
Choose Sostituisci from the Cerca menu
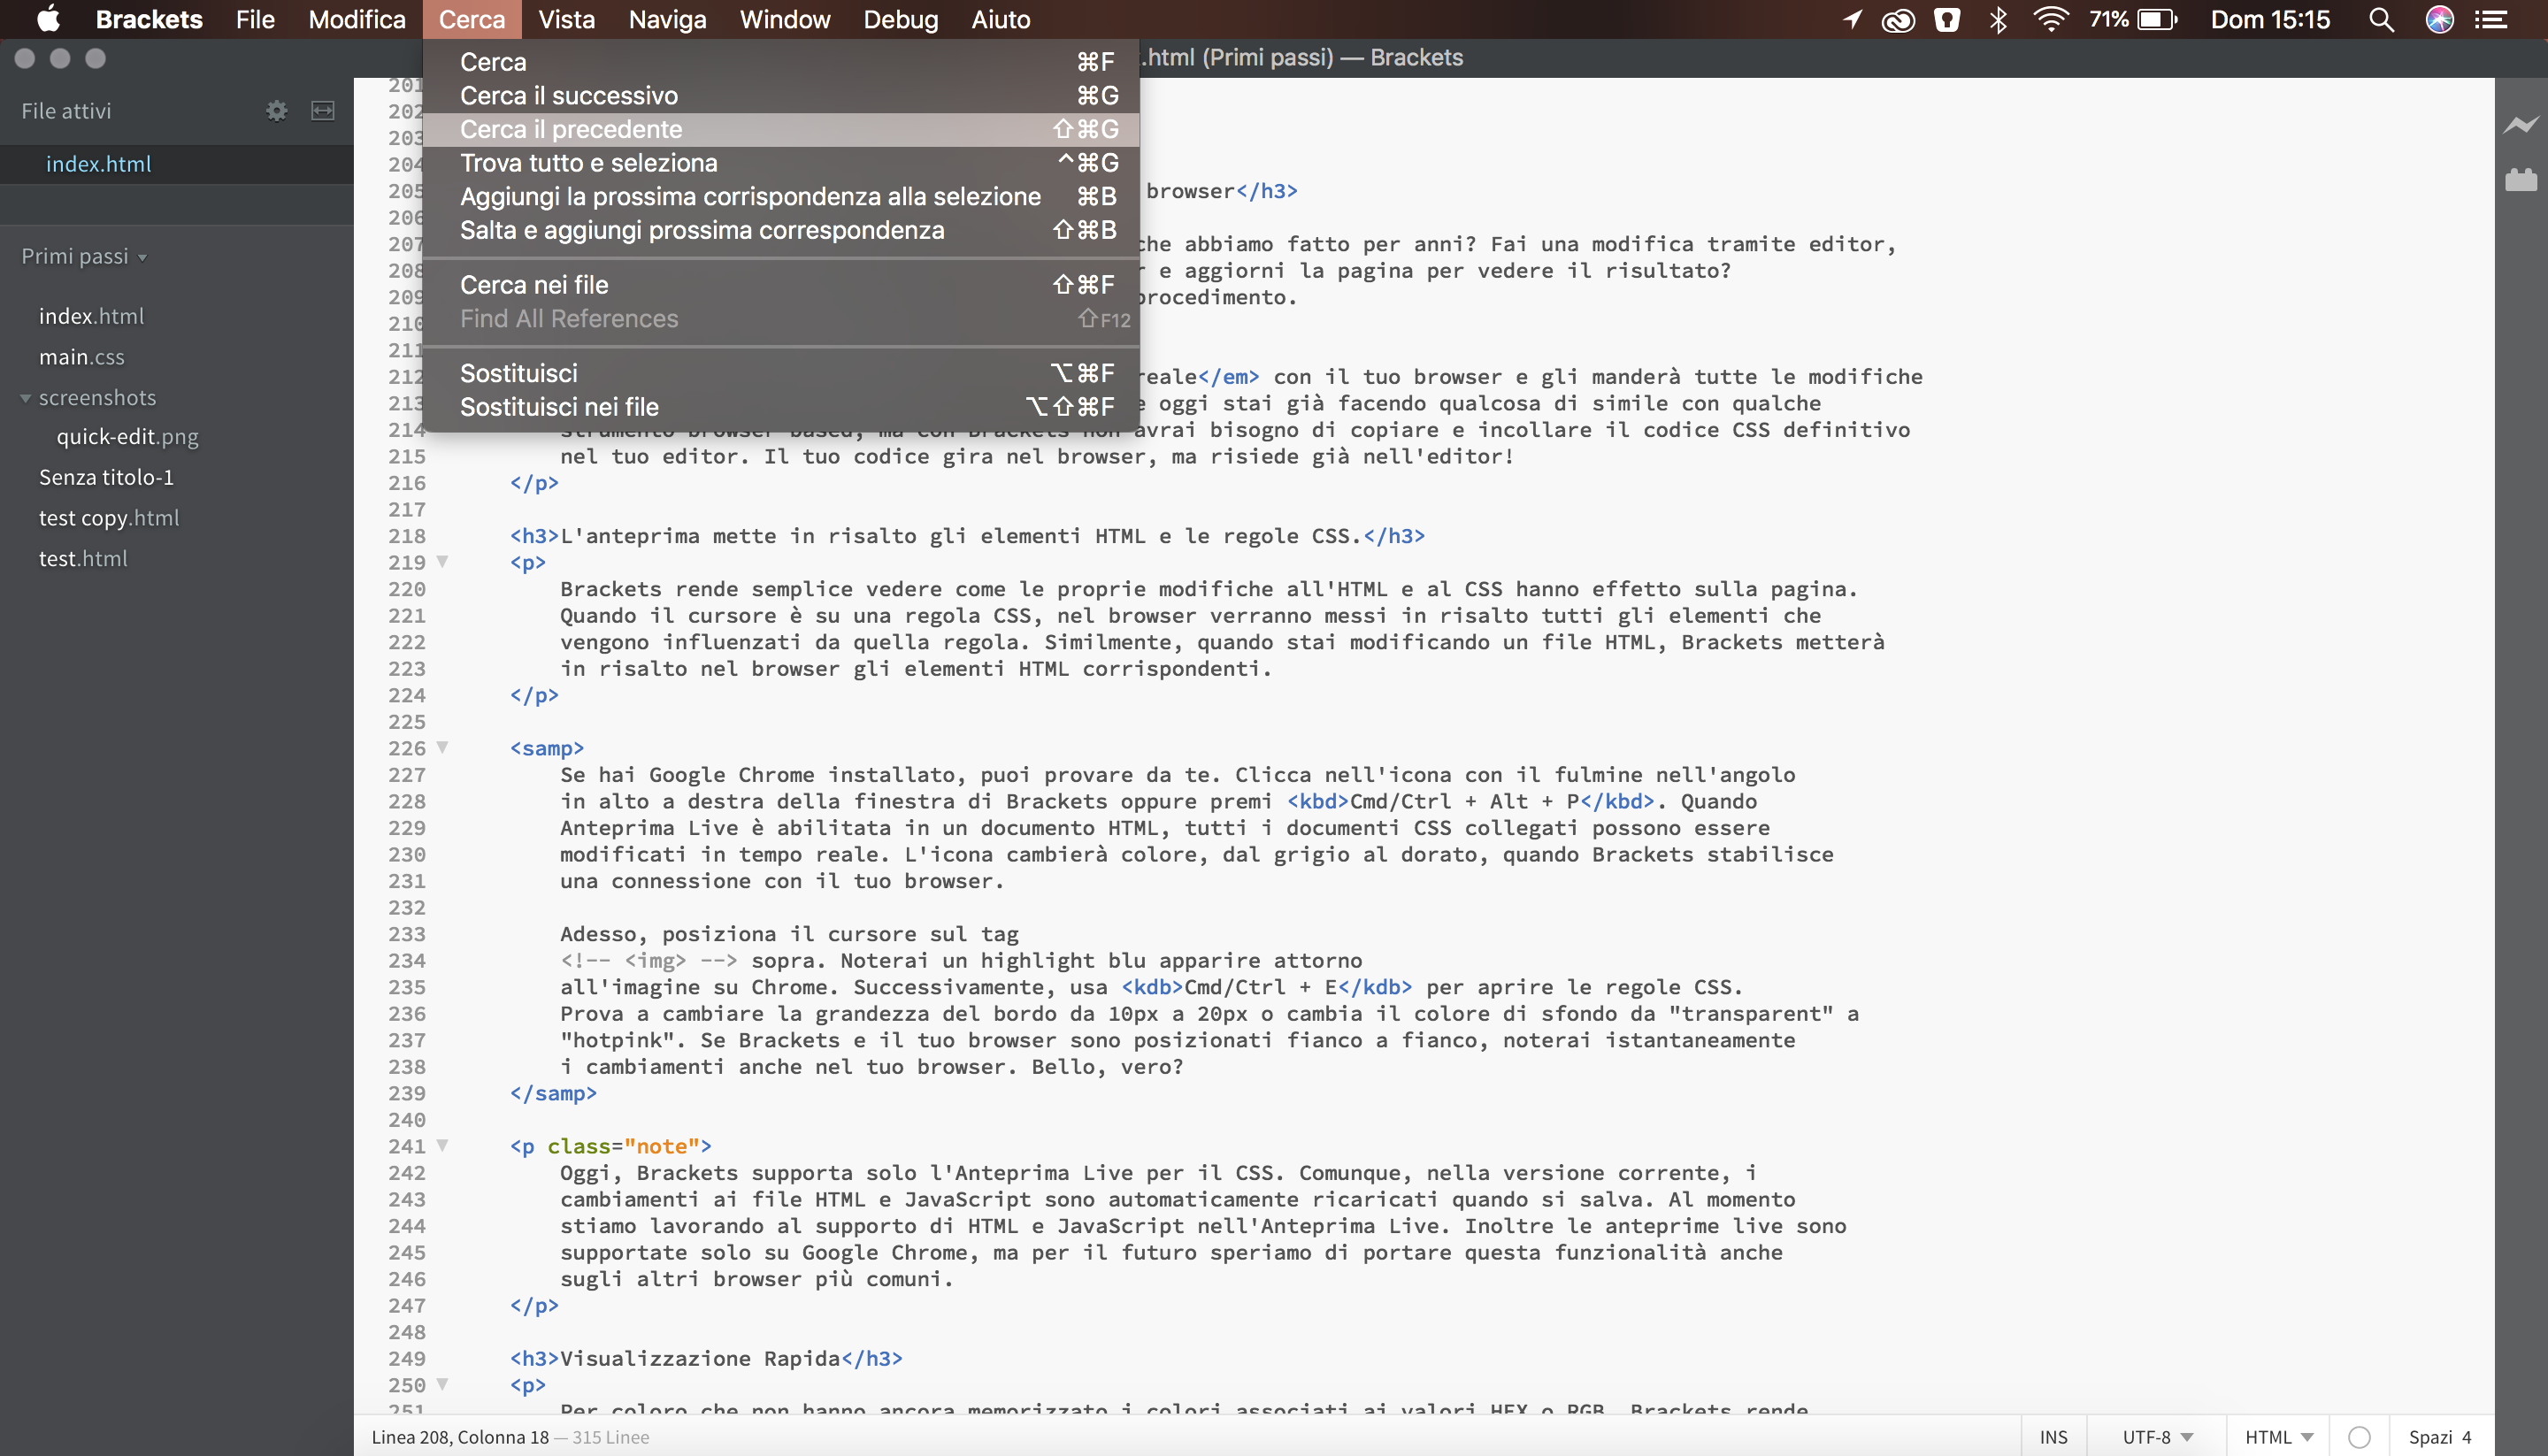518,373
